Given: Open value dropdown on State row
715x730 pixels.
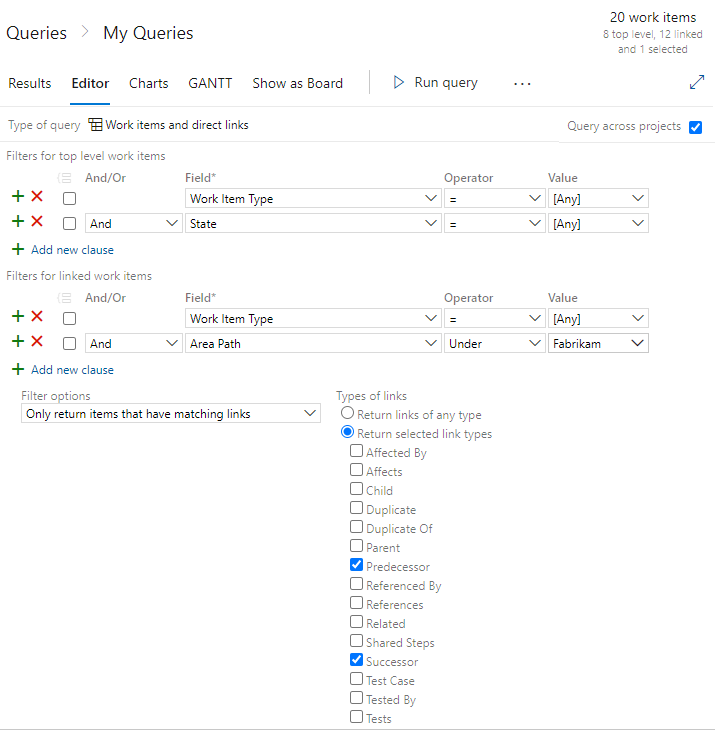Looking at the screenshot, I should point(598,224).
